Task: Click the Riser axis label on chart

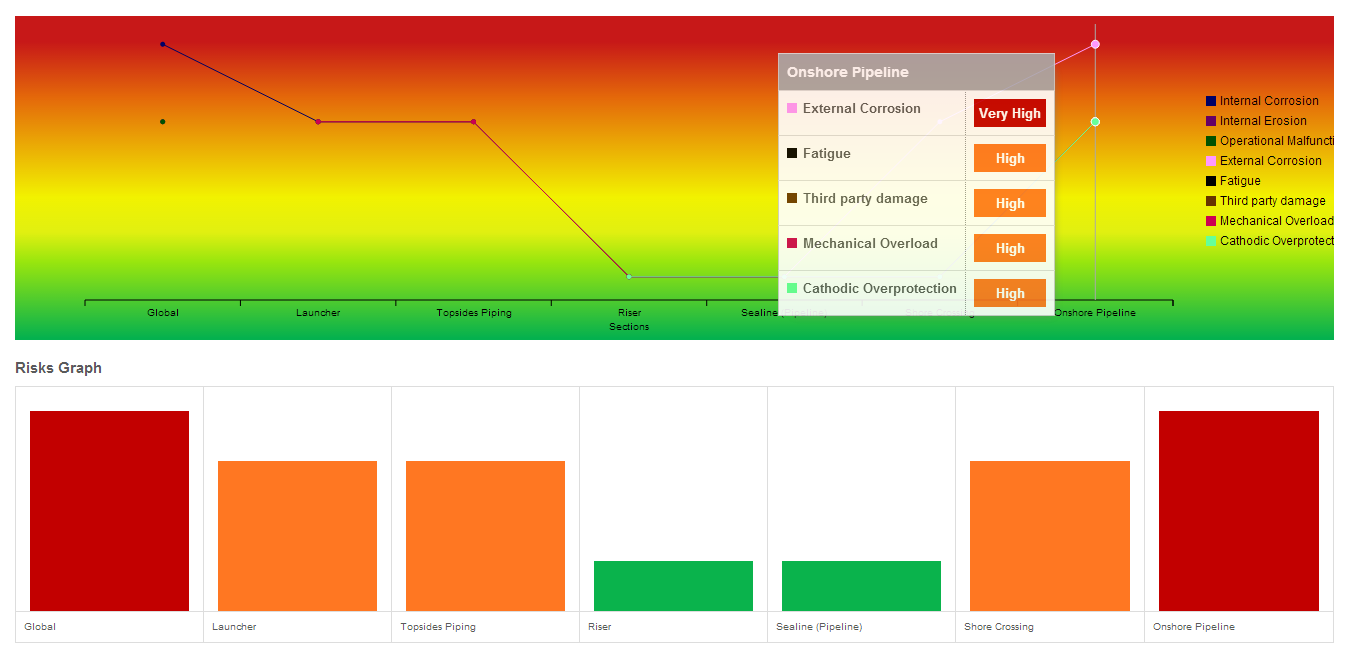Action: [x=629, y=313]
